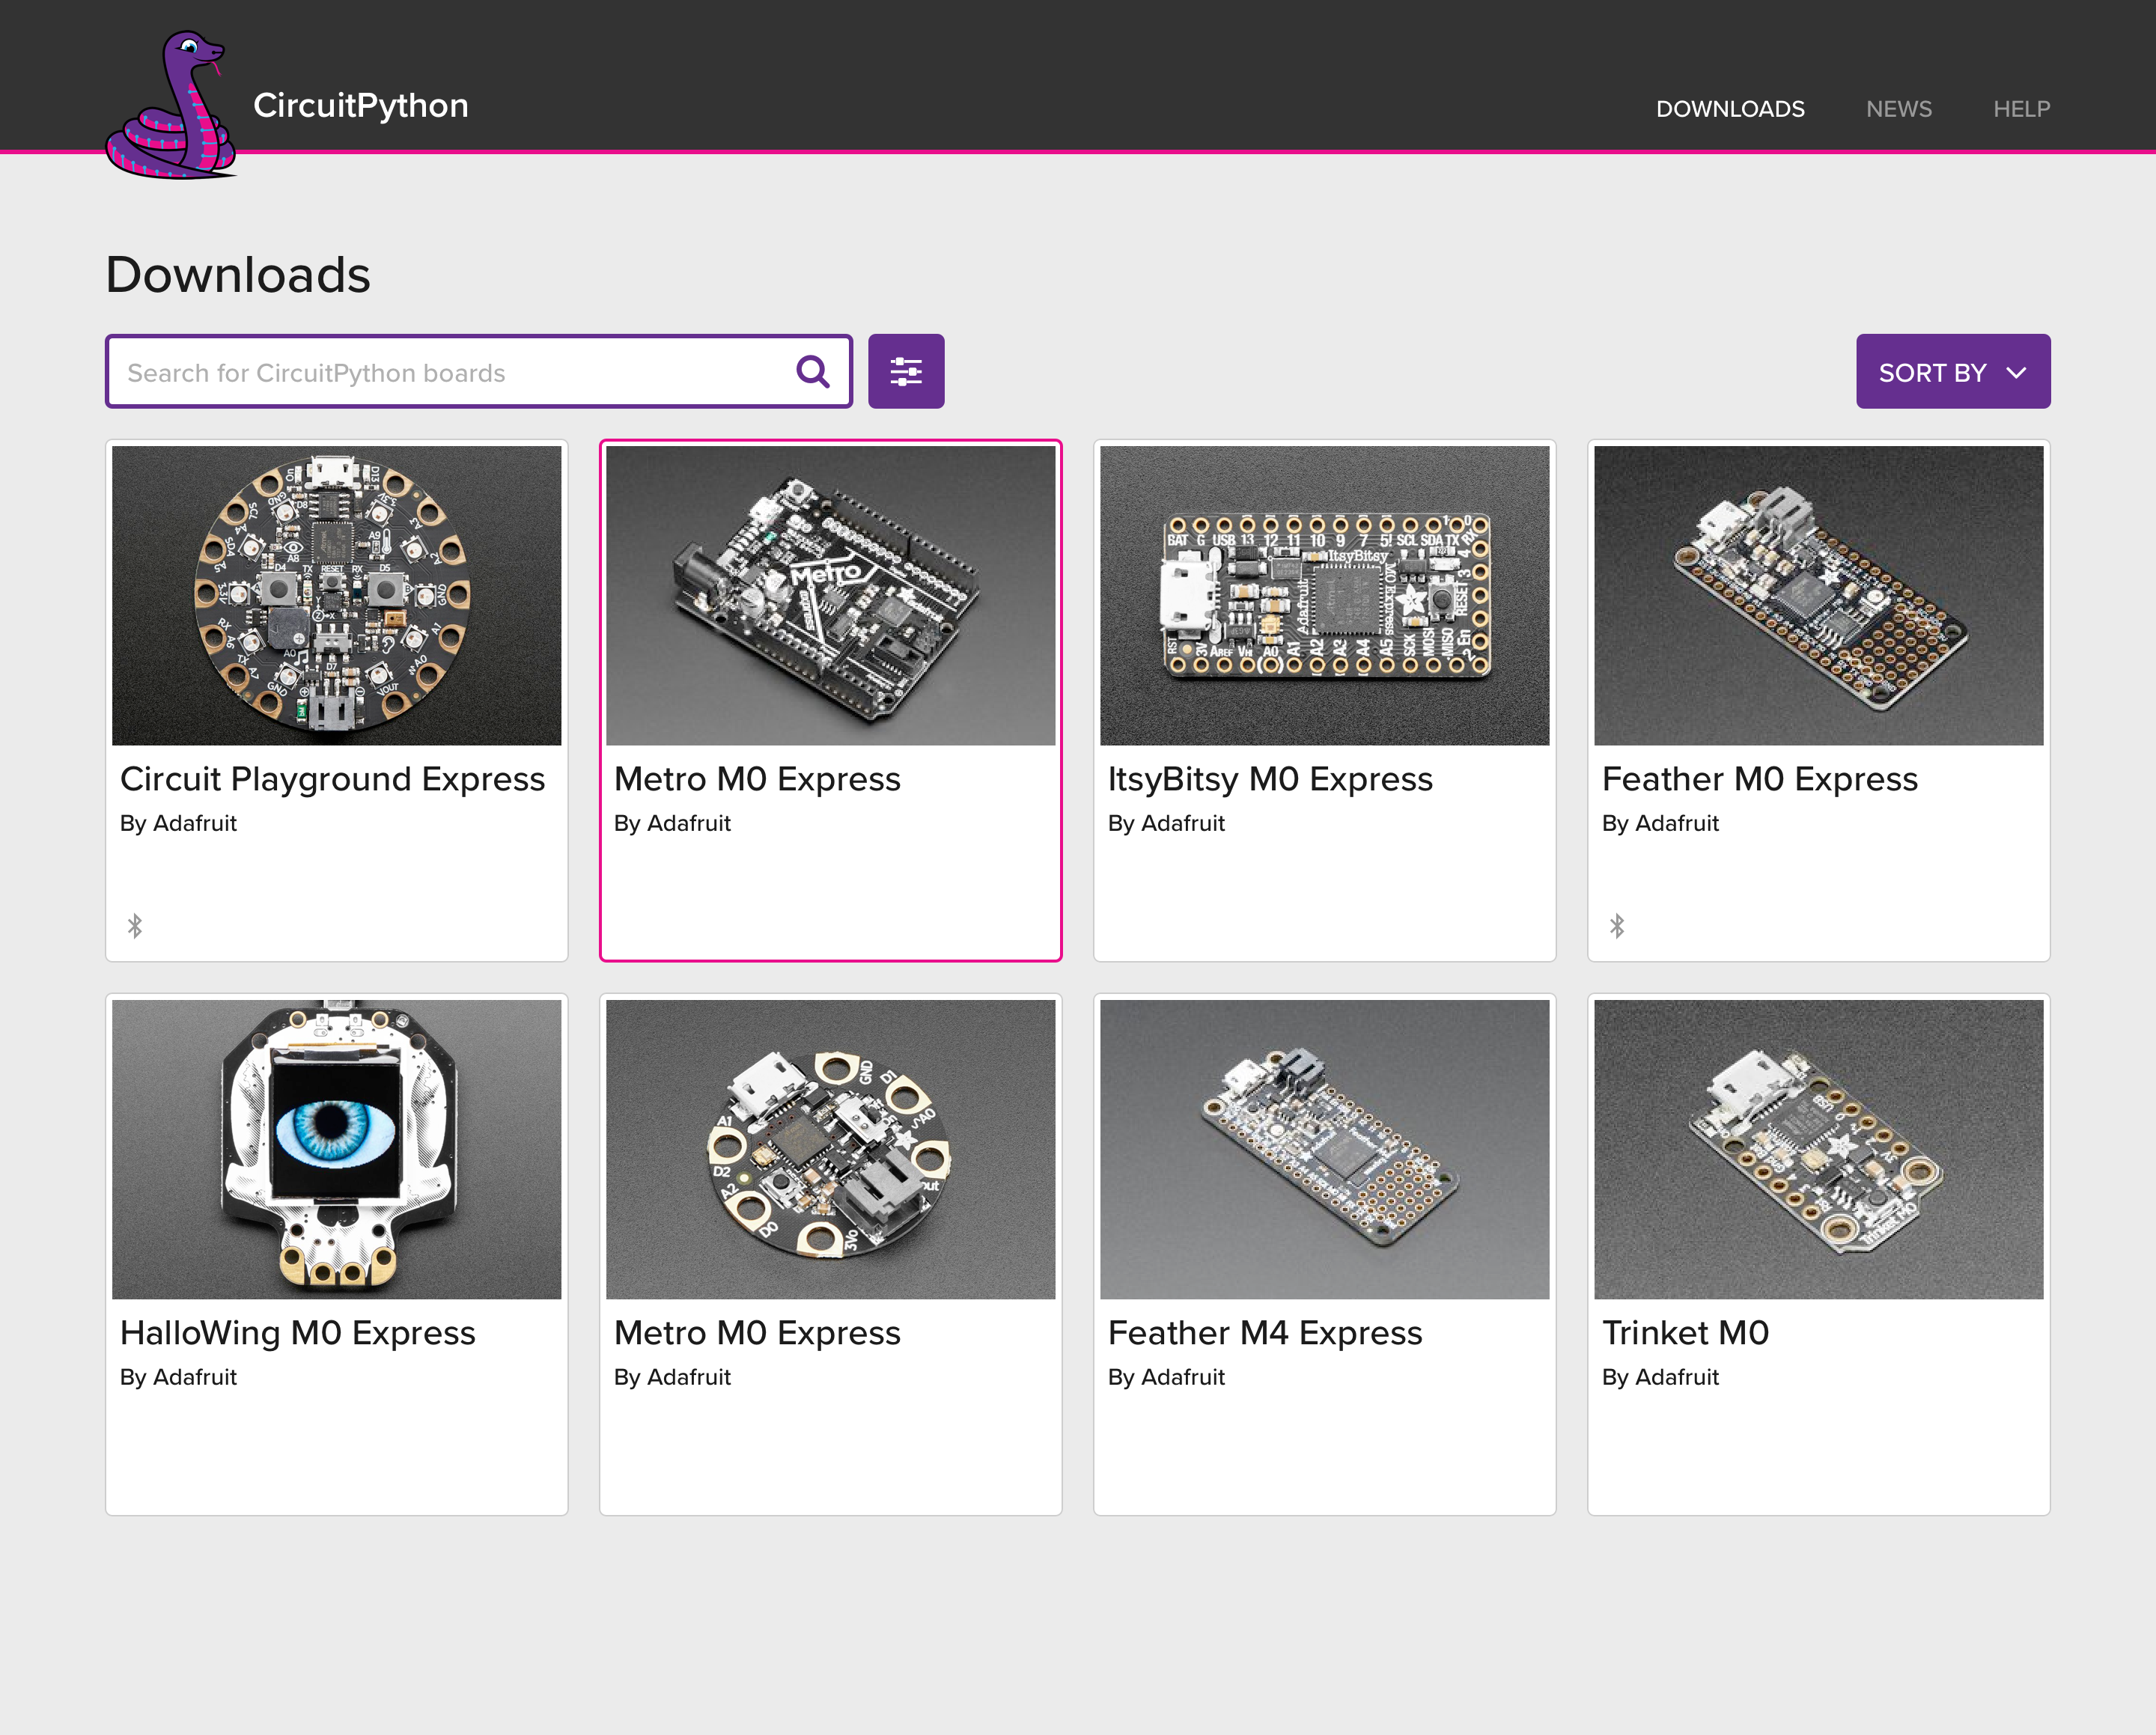2156x1735 pixels.
Task: Open the HELP menu item
Action: [2022, 109]
